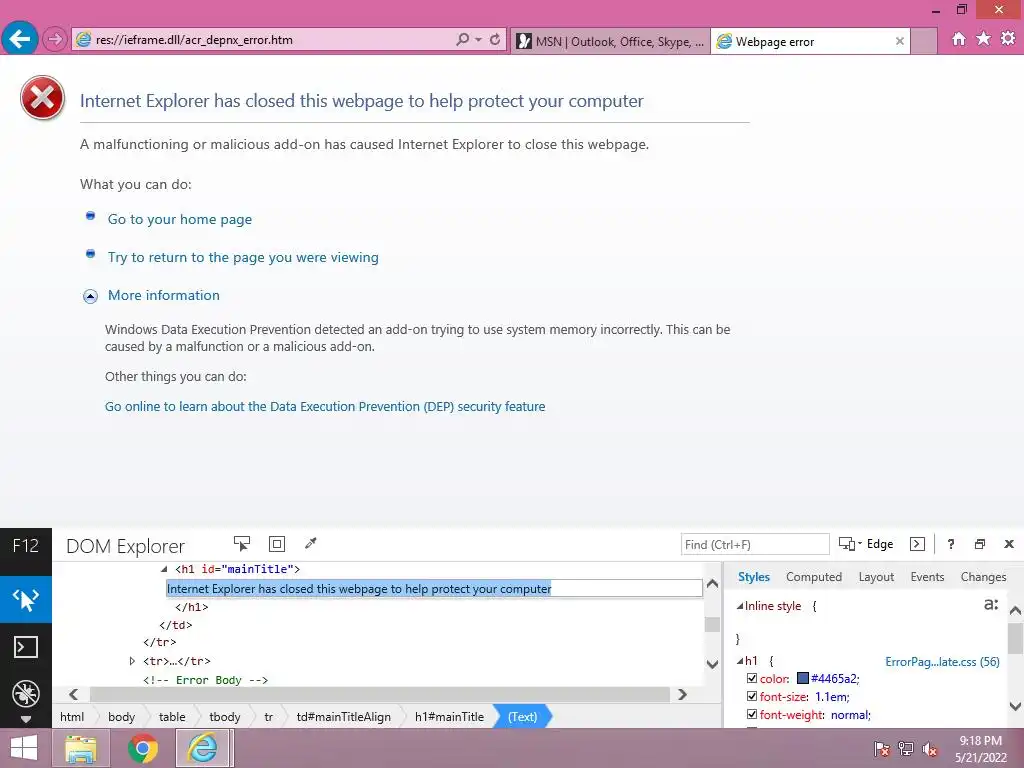This screenshot has height=768, width=1024.
Task: Select the td#mainTitleAlign breadcrumb
Action: 343,716
